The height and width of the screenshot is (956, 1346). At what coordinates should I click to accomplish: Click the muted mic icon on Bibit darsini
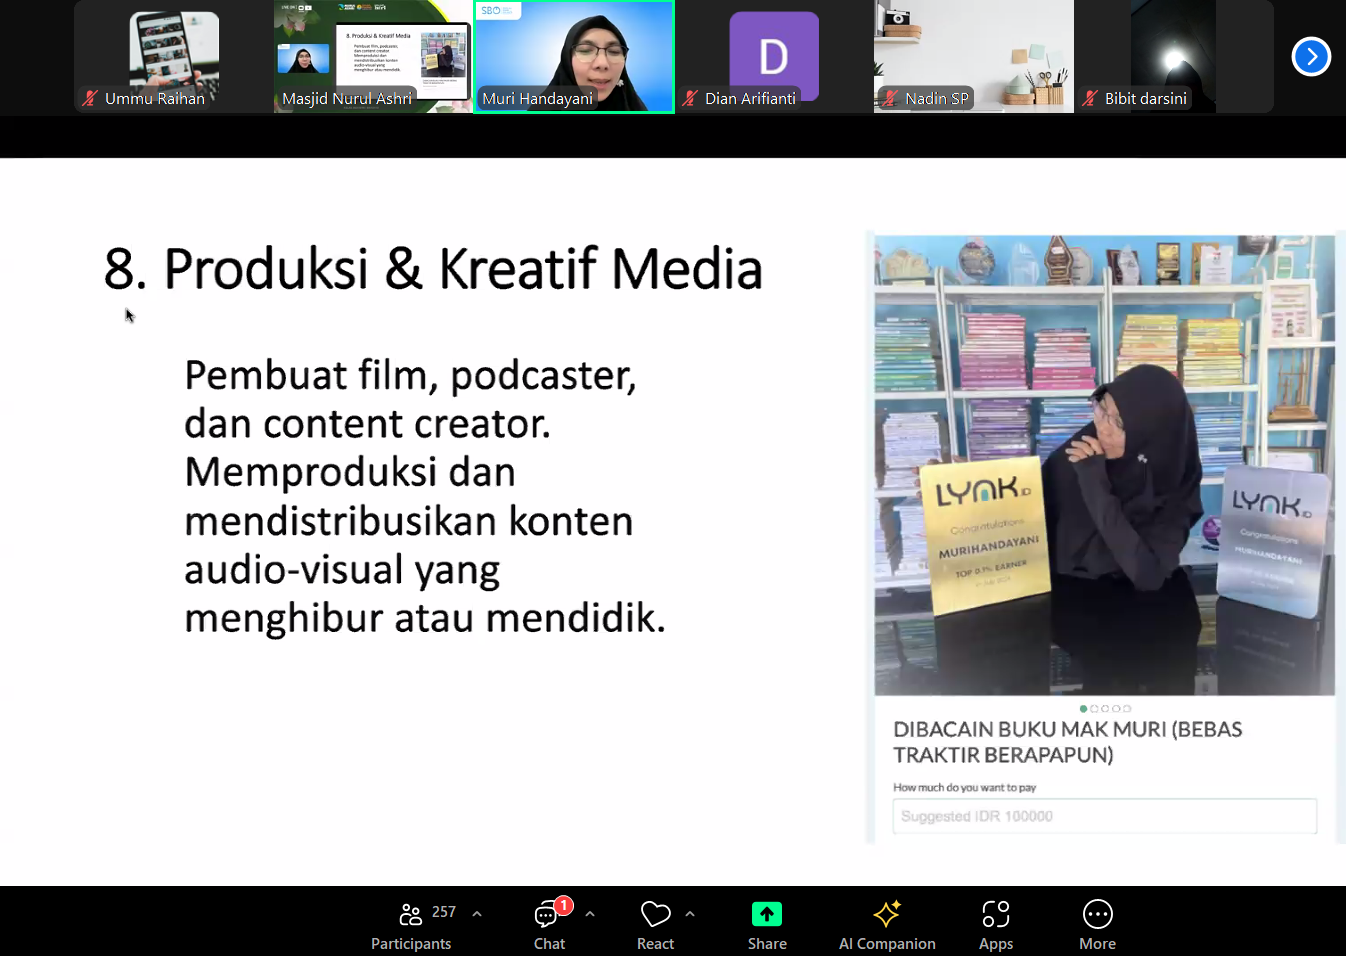(1090, 98)
